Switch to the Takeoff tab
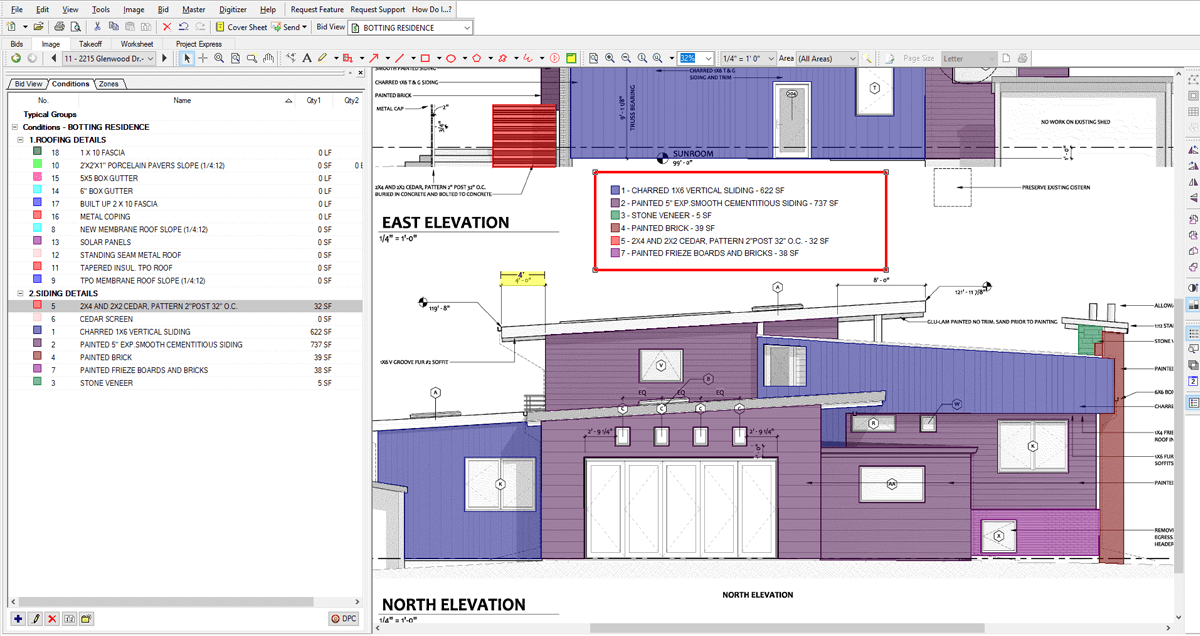The width and height of the screenshot is (1200, 636). [91, 44]
